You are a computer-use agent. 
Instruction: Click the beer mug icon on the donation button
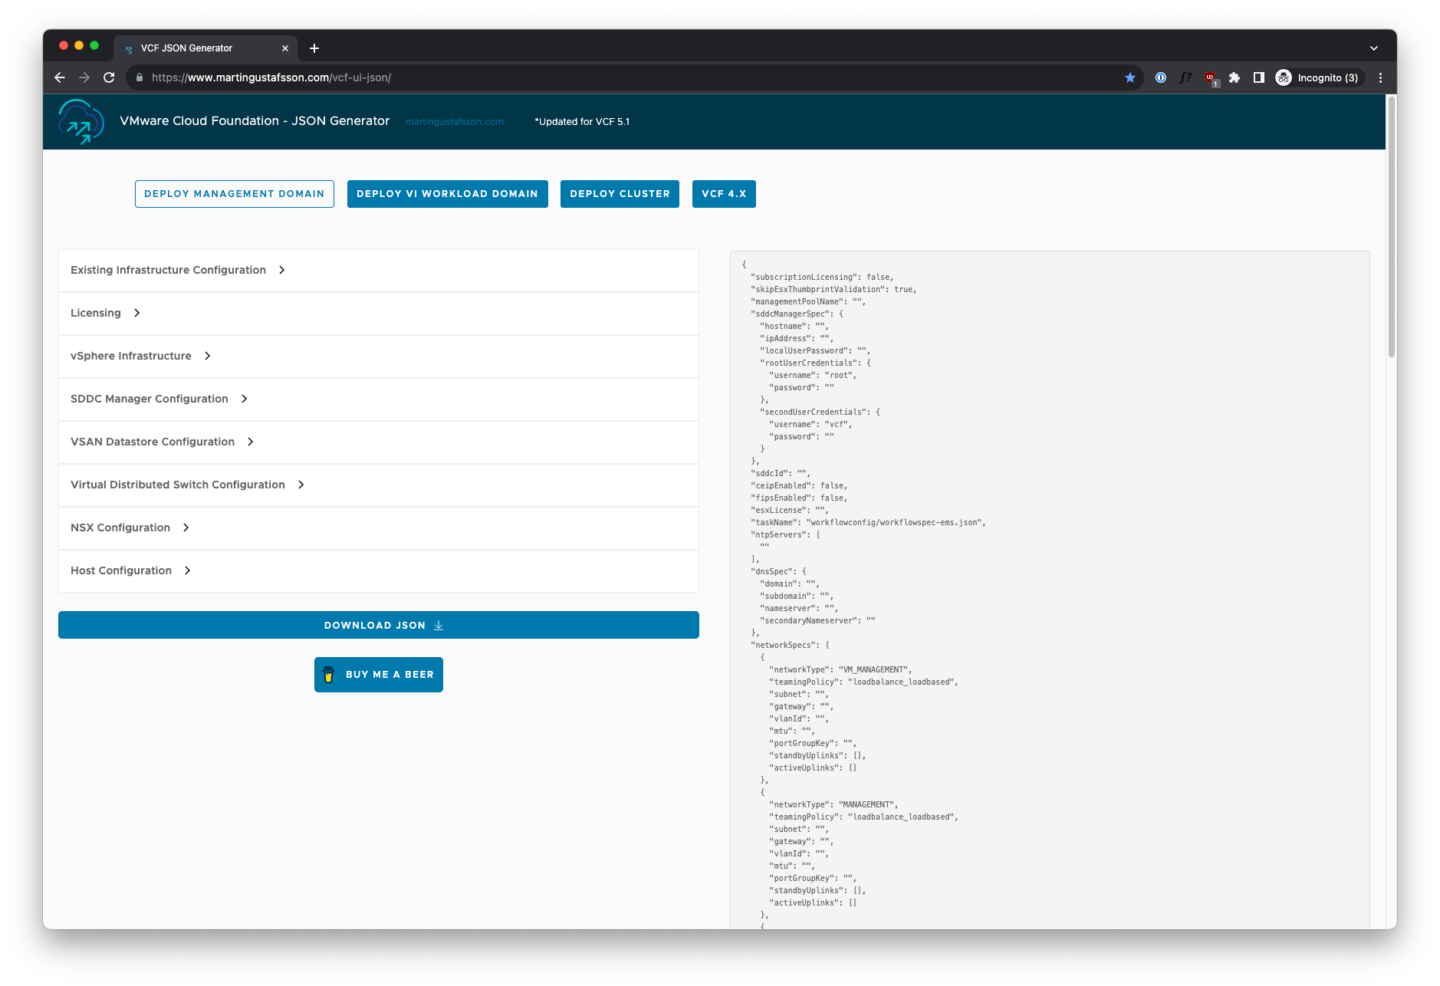(x=330, y=674)
